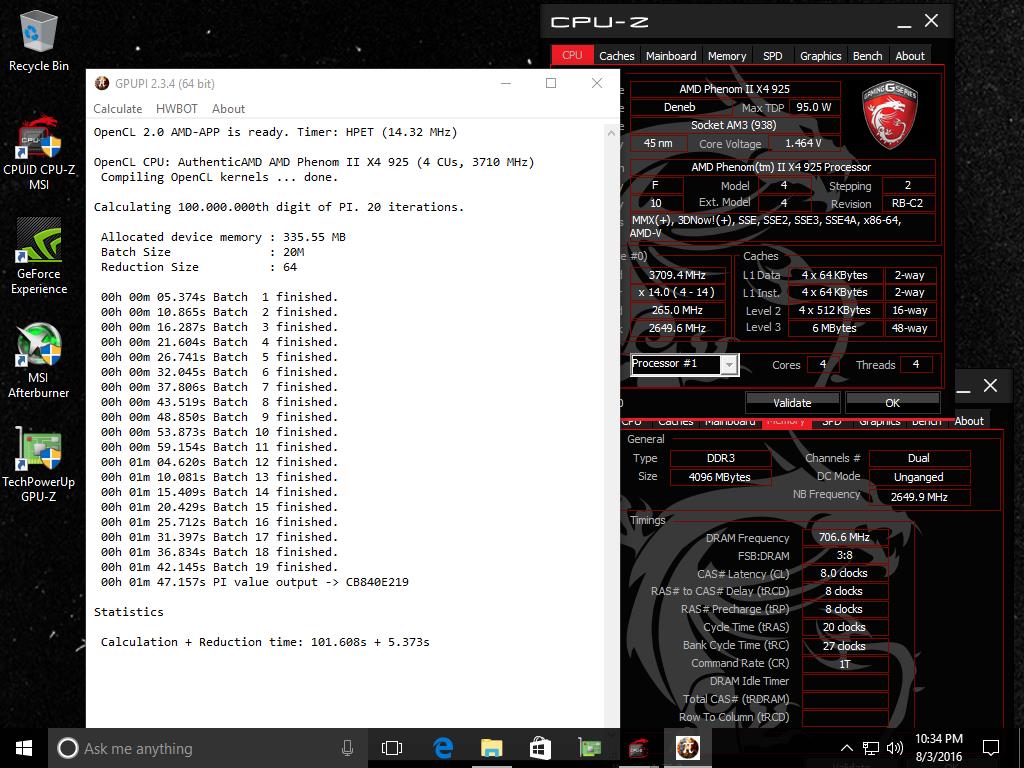
Task: Click the Cortana microphone icon
Action: tap(347, 748)
